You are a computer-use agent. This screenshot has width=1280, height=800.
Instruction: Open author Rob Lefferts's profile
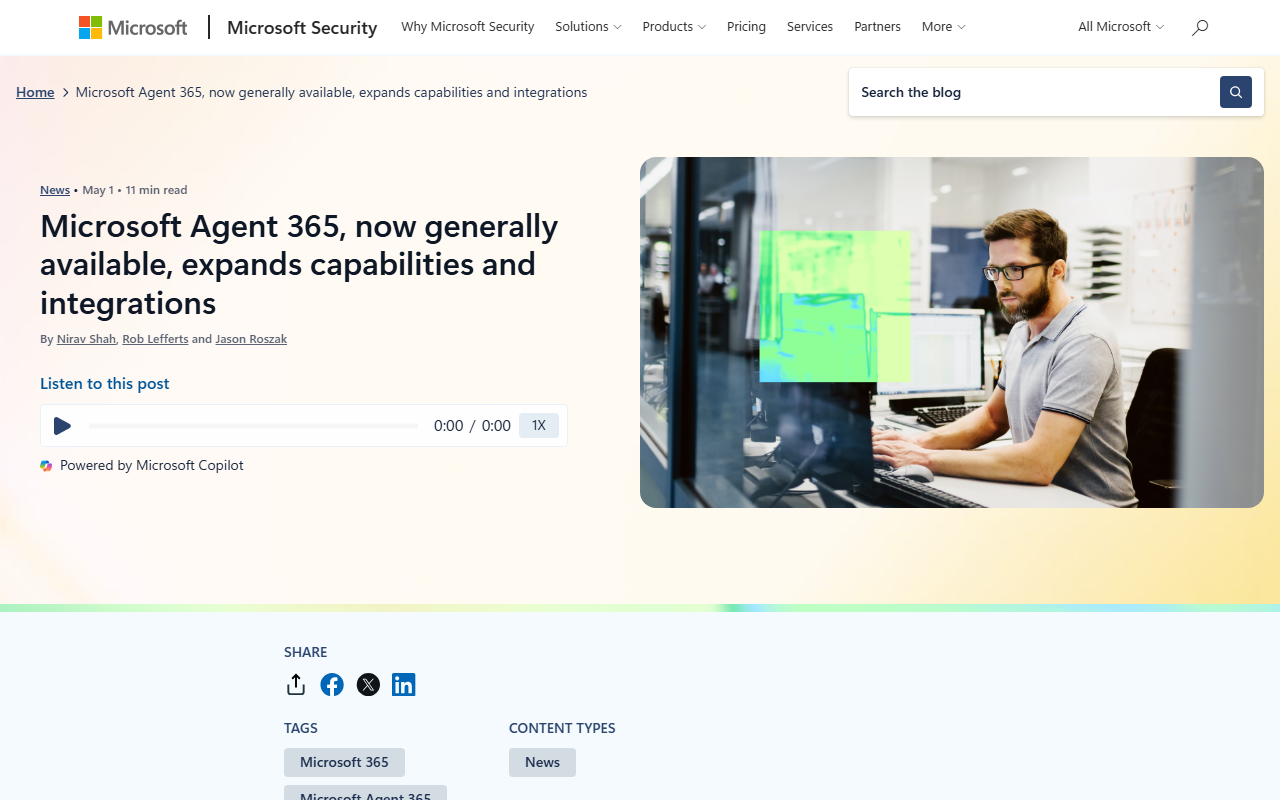[155, 339]
